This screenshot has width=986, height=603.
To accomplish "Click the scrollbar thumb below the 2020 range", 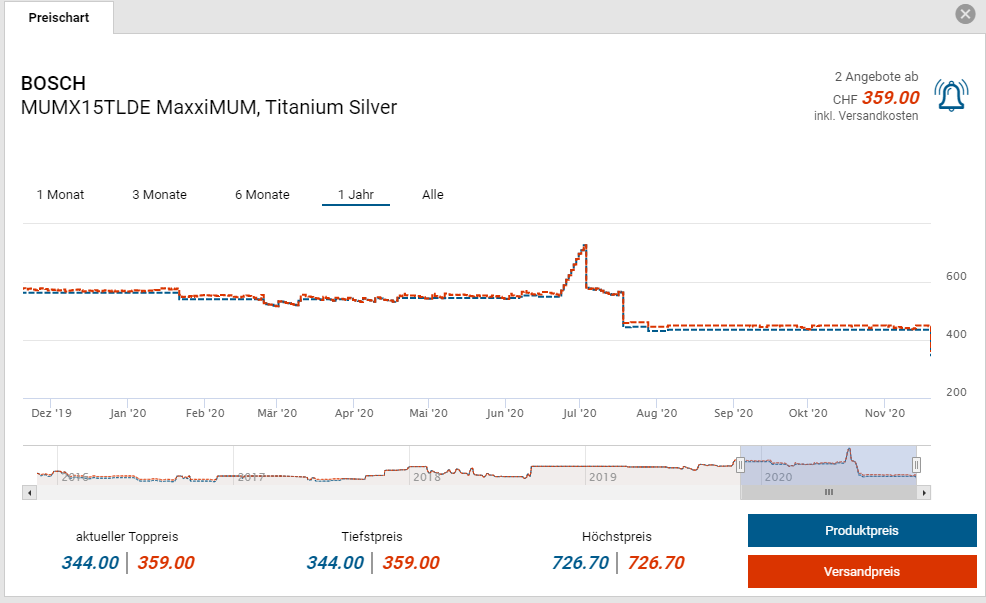I will click(828, 493).
